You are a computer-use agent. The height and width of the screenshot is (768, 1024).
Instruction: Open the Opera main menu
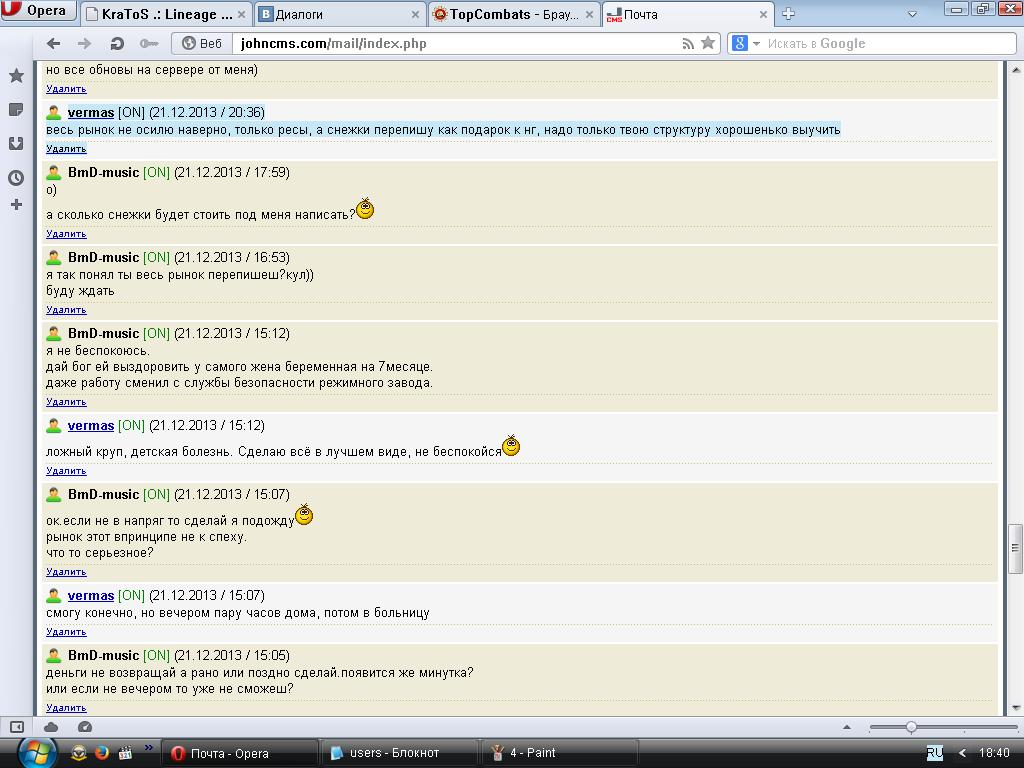tap(37, 11)
